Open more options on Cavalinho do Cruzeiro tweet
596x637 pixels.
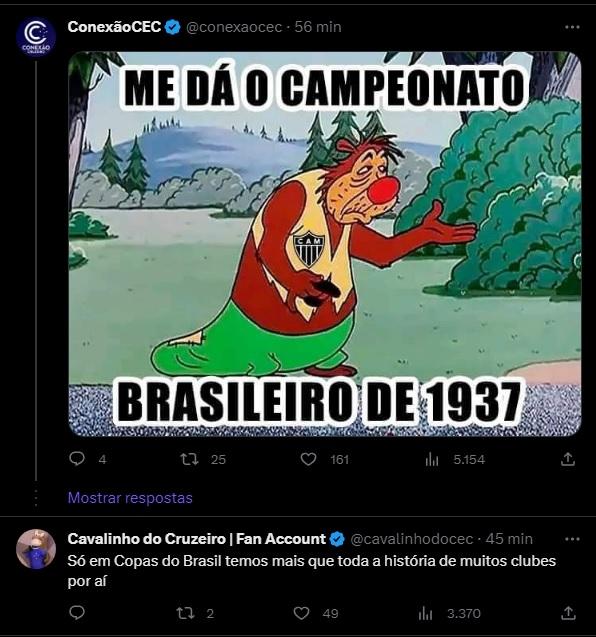tap(572, 539)
